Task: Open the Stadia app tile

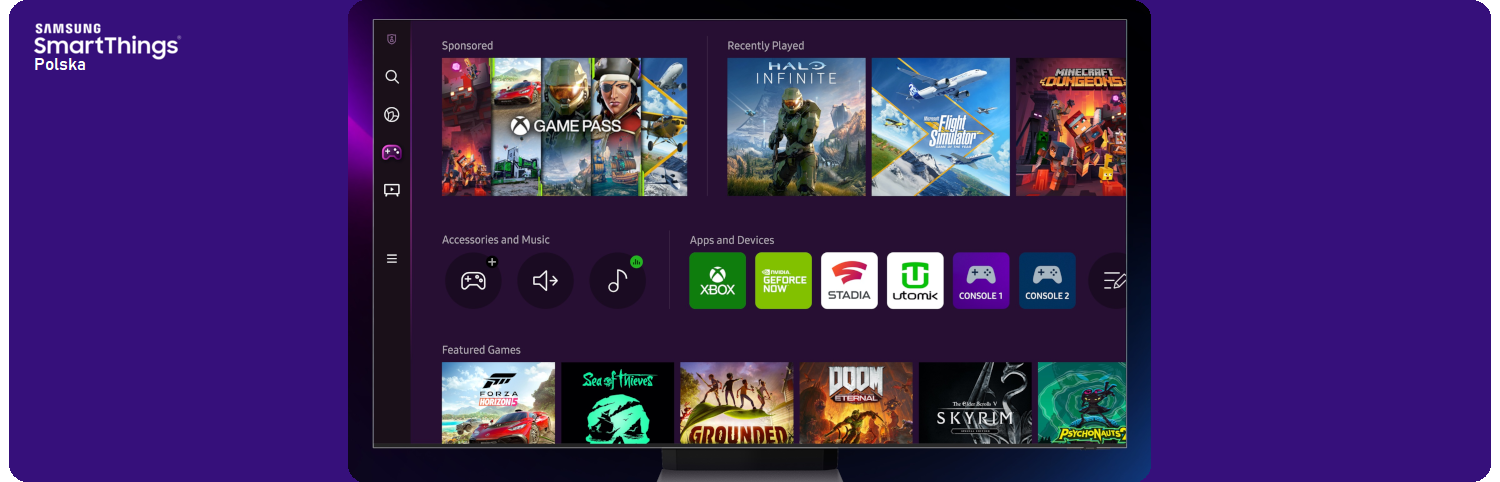Action: (849, 281)
